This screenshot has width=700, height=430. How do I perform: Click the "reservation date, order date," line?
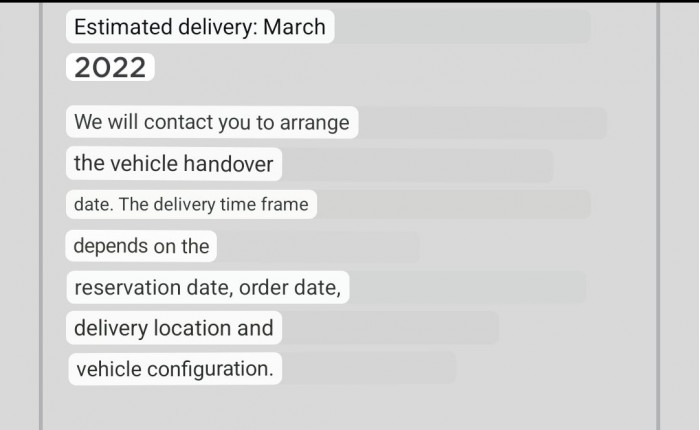208,288
